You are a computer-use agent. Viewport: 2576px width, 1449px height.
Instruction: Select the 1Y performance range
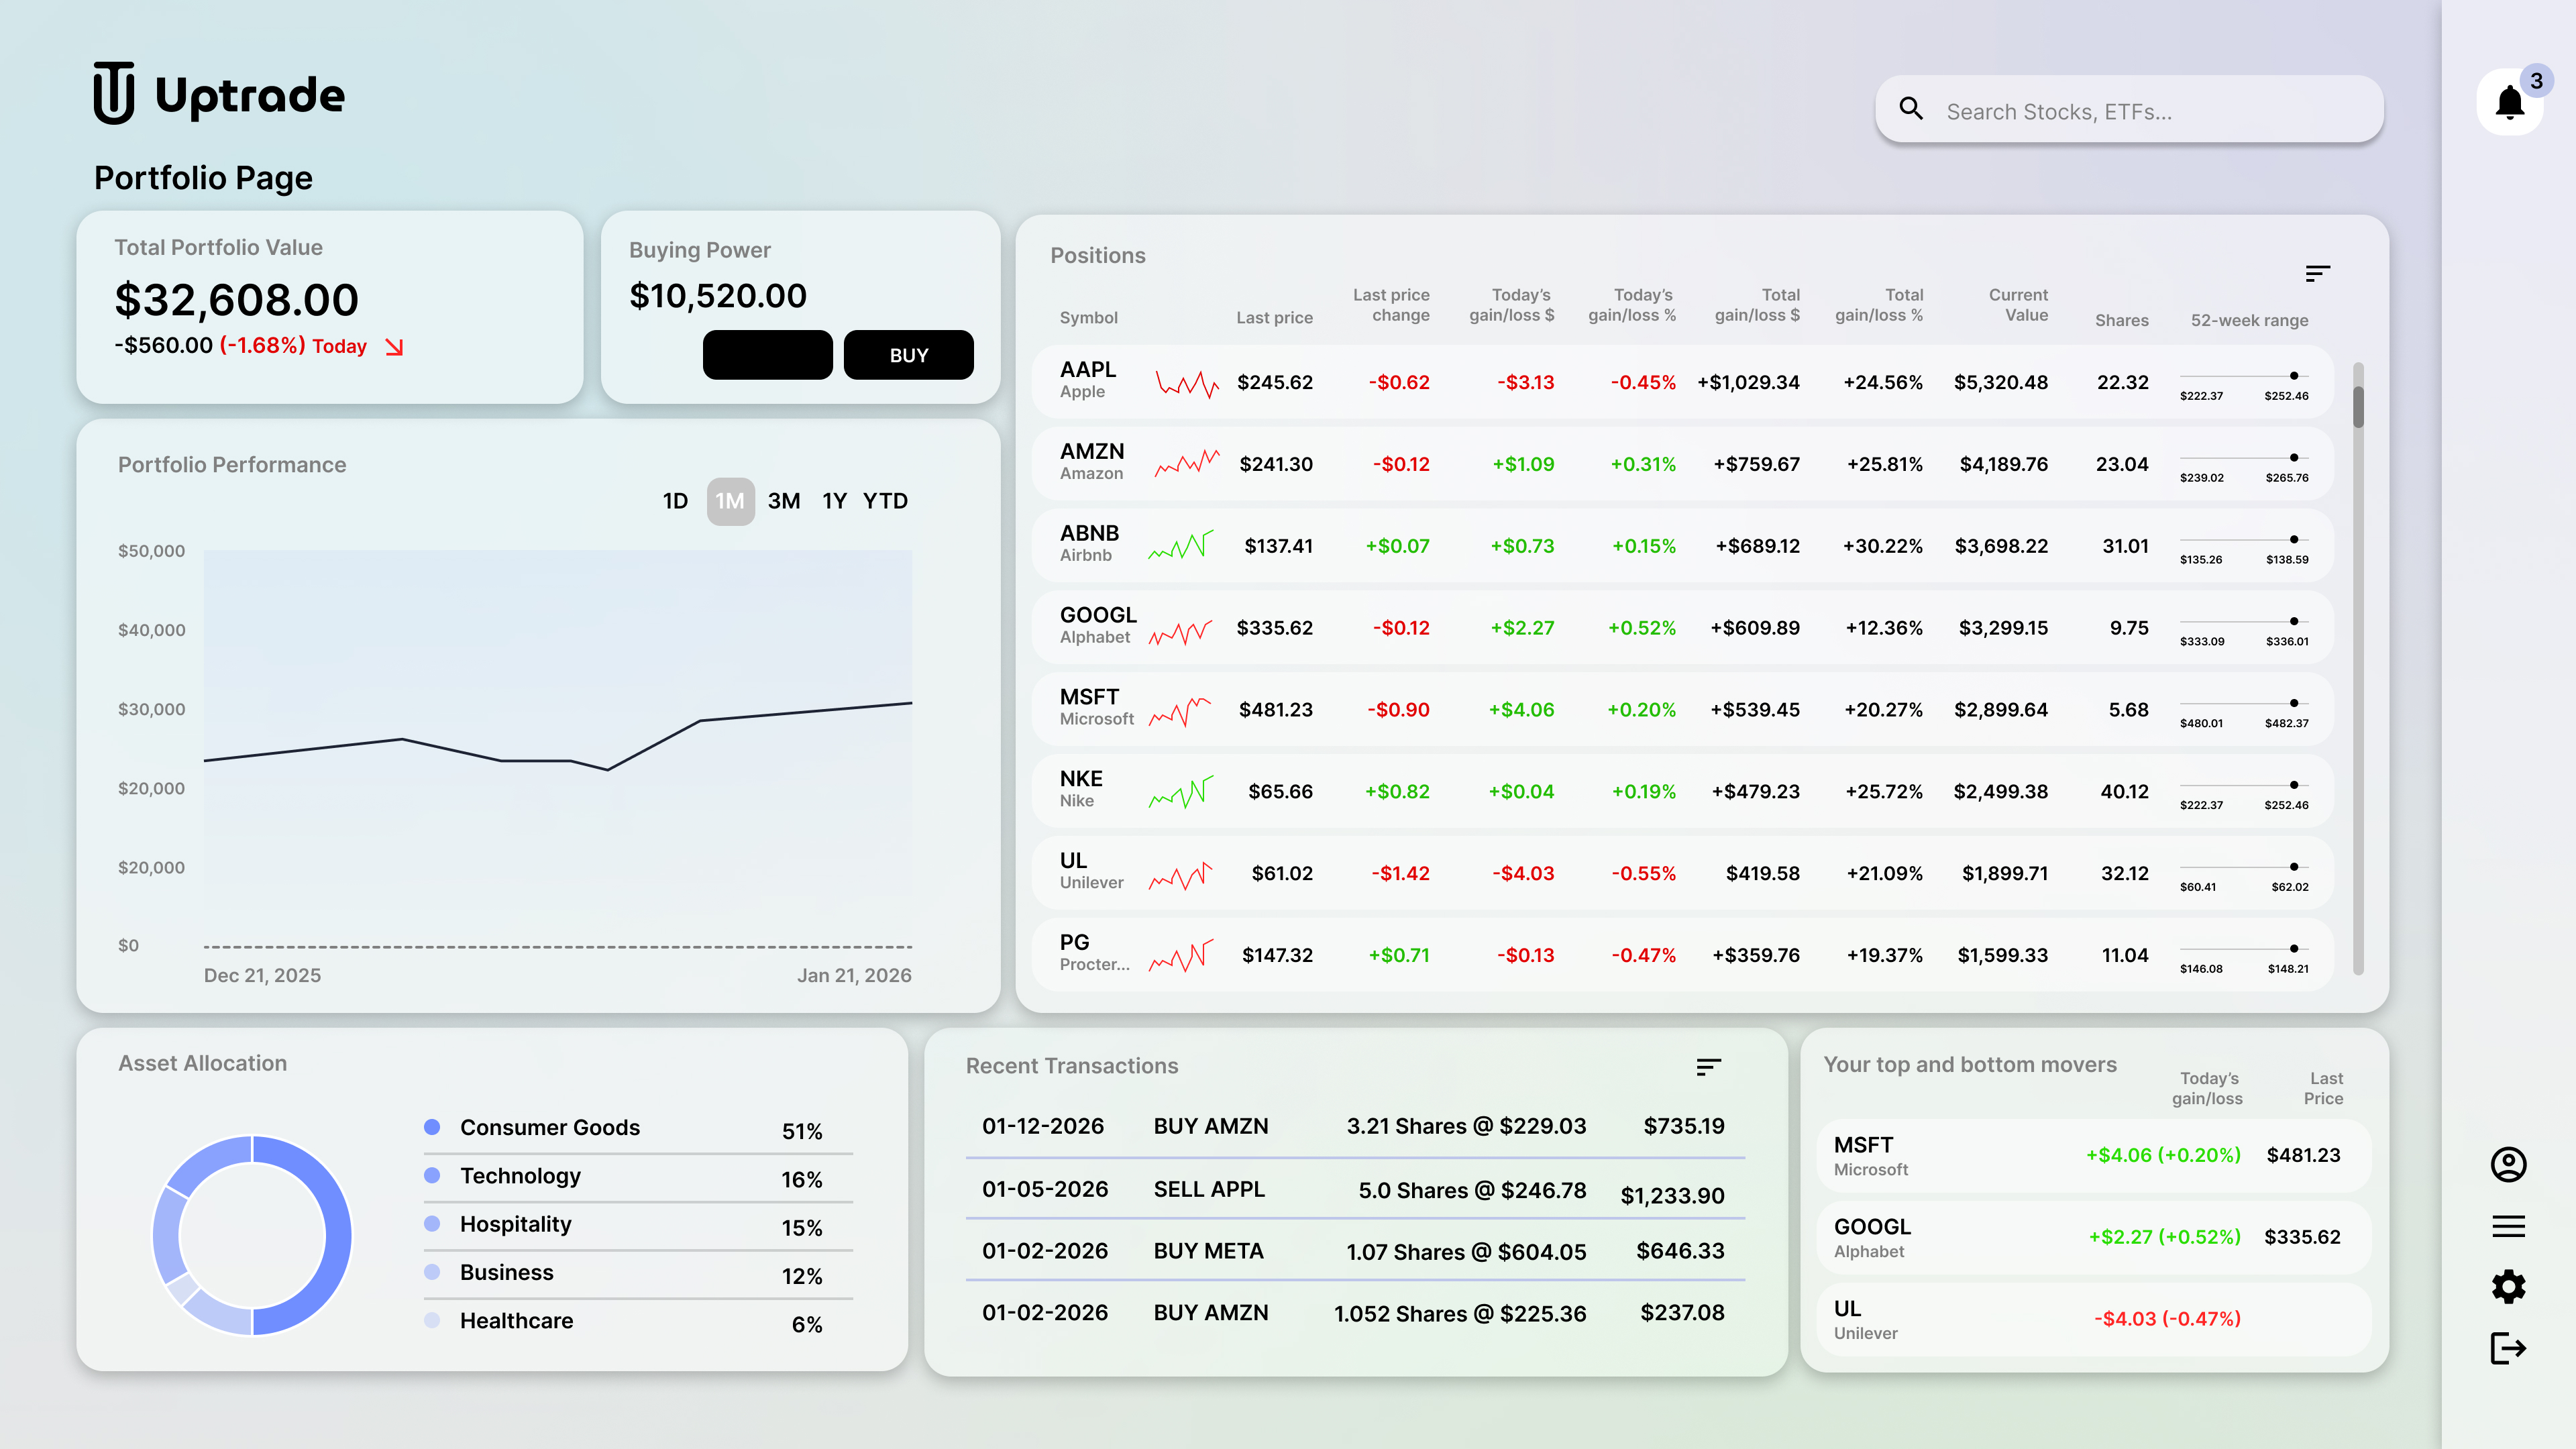point(834,501)
